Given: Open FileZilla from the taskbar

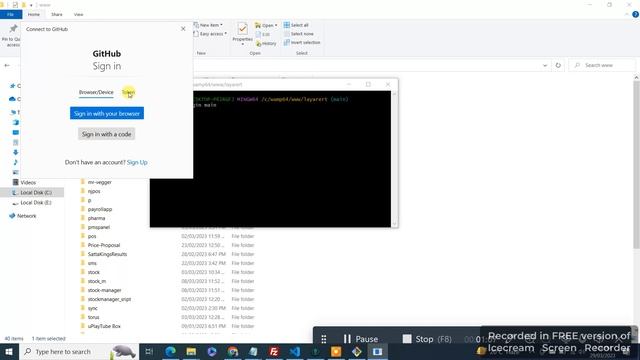Looking at the screenshot, I should [x=274, y=351].
